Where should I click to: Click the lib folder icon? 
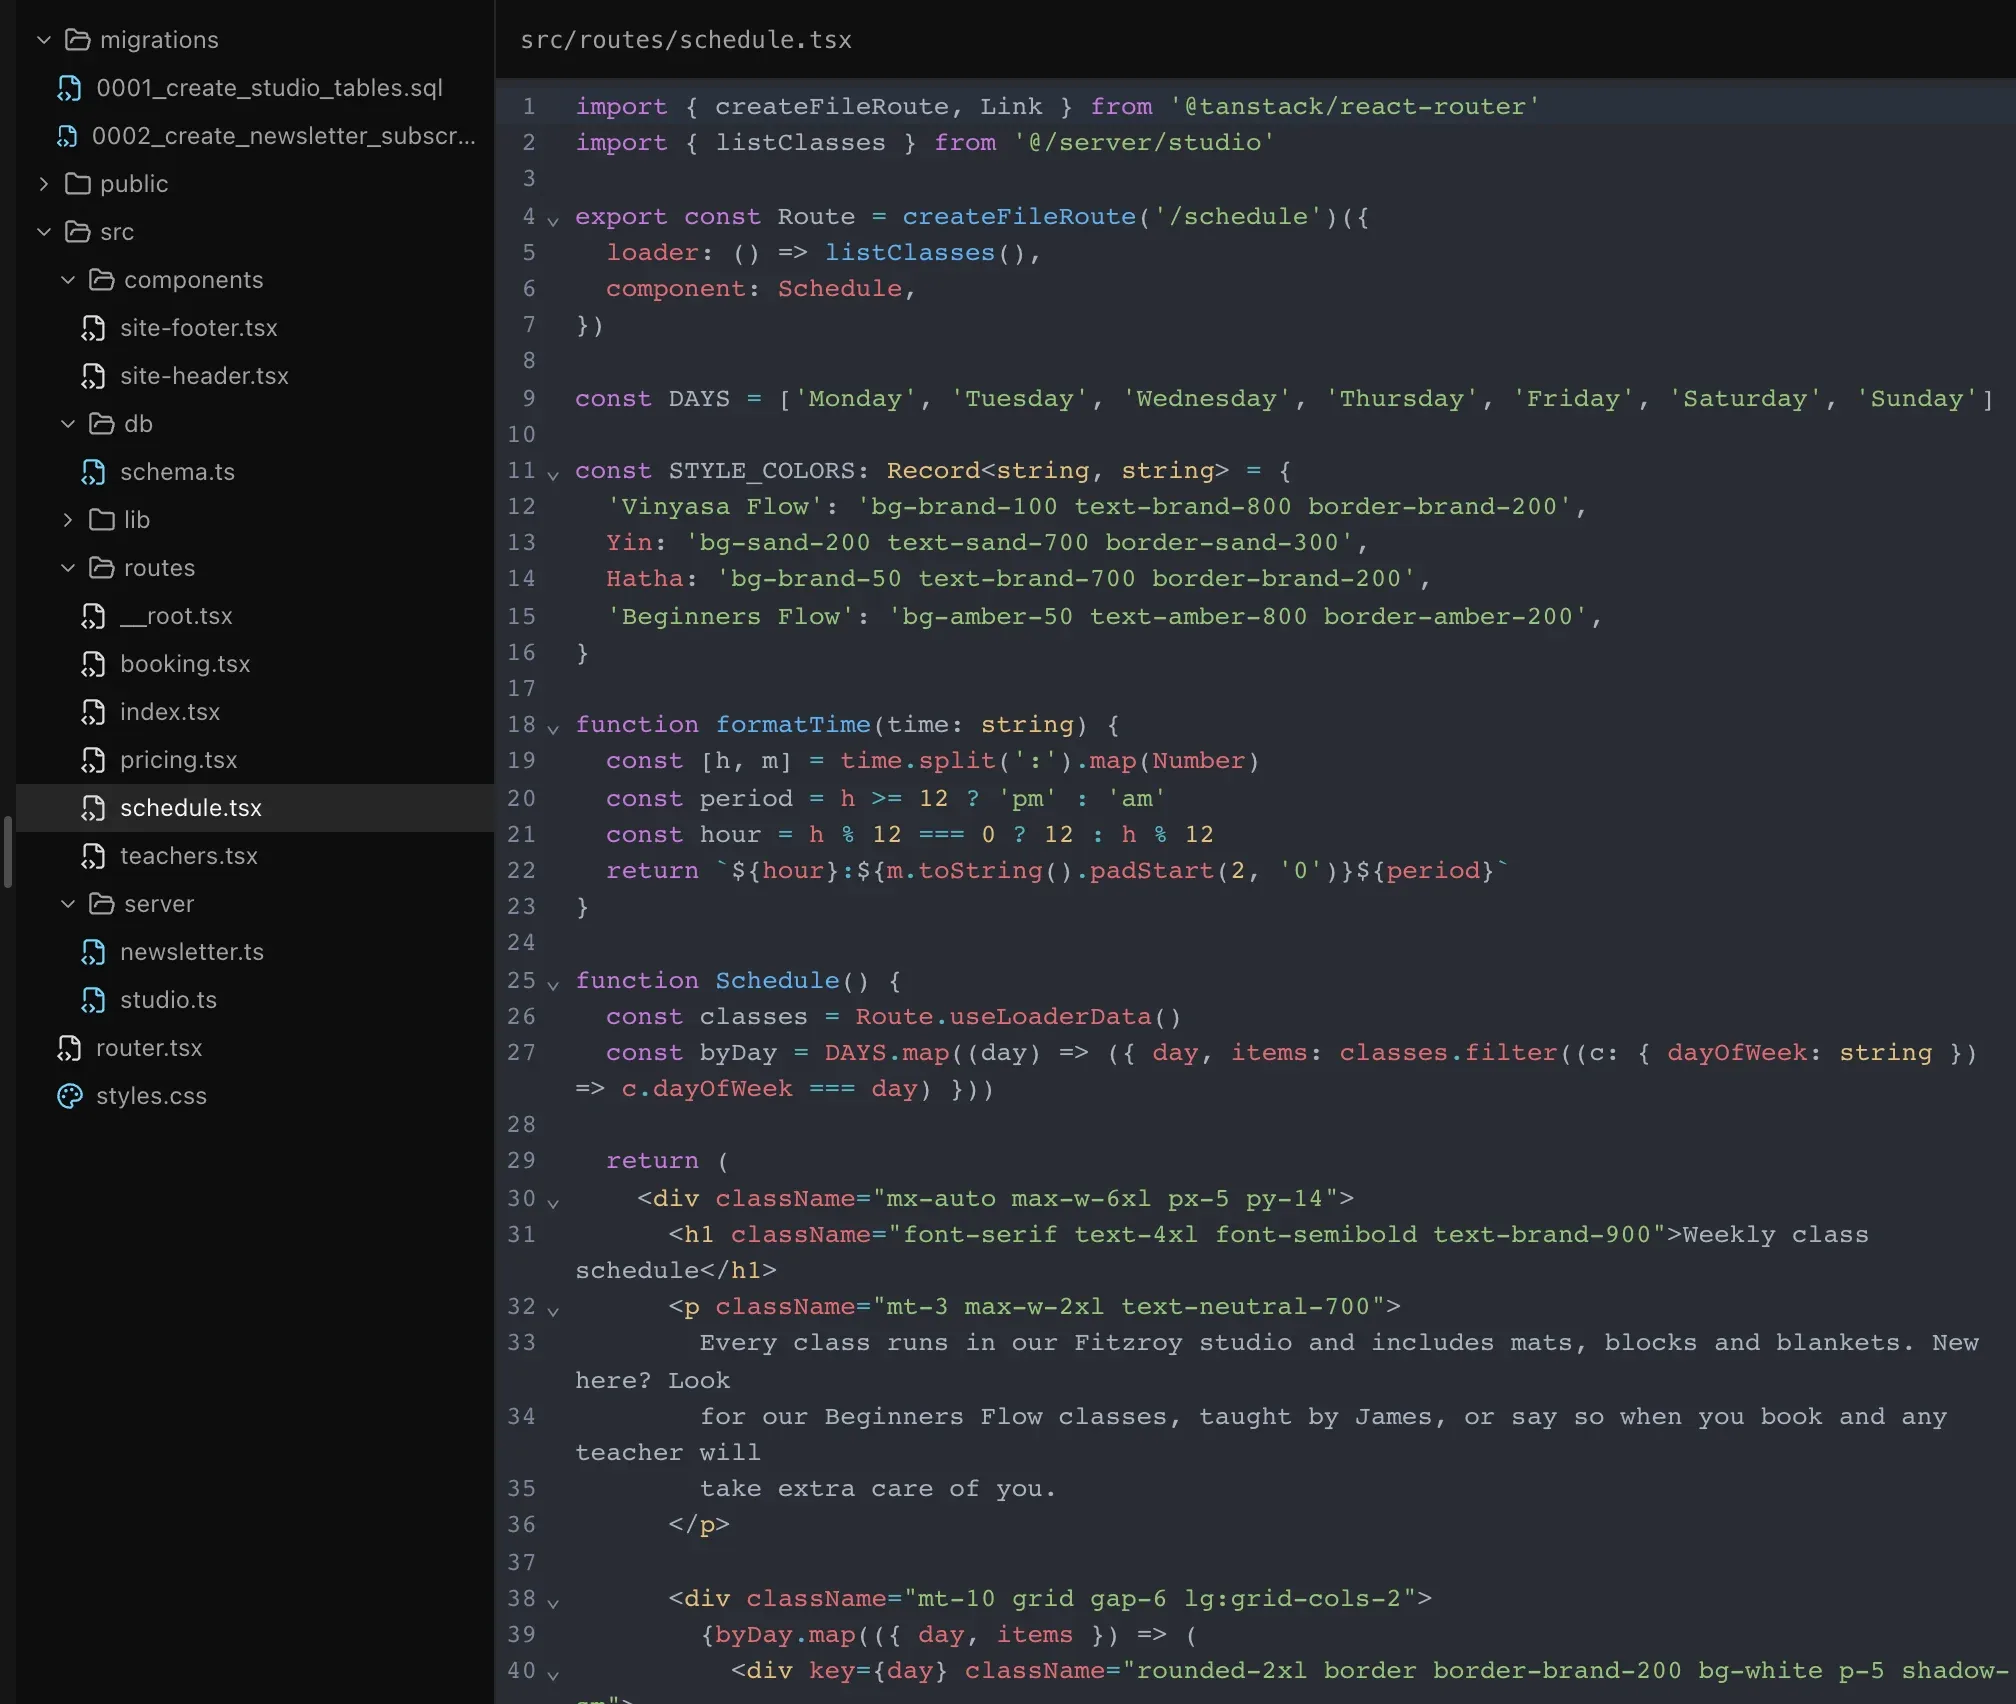101,520
